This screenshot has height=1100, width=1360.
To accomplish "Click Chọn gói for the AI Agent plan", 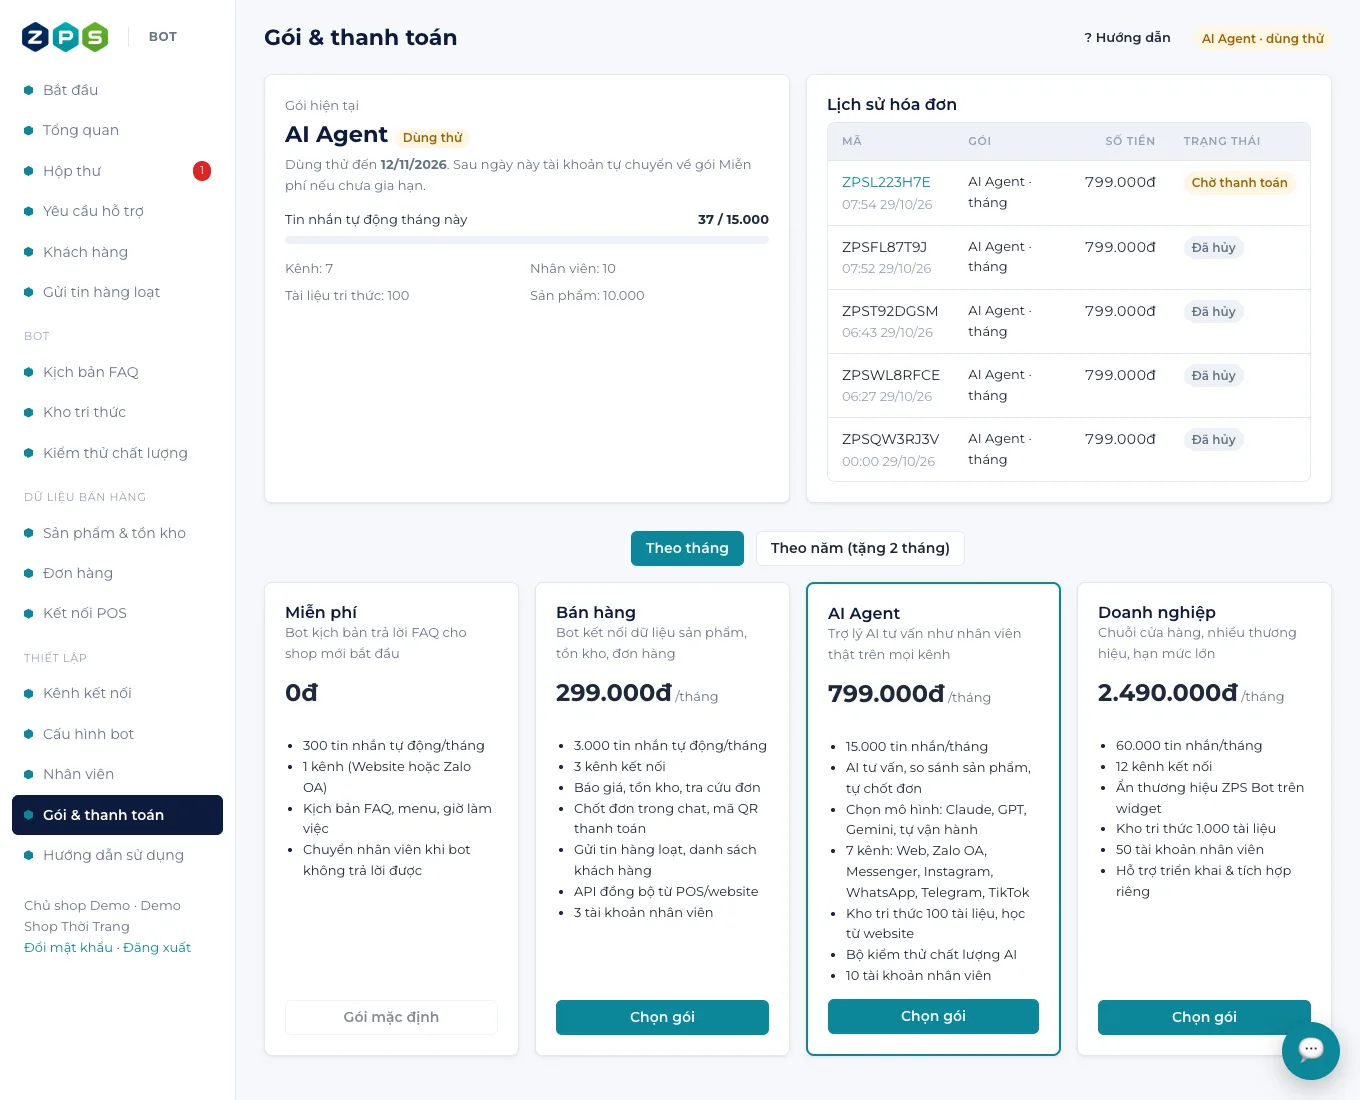I will point(933,1016).
